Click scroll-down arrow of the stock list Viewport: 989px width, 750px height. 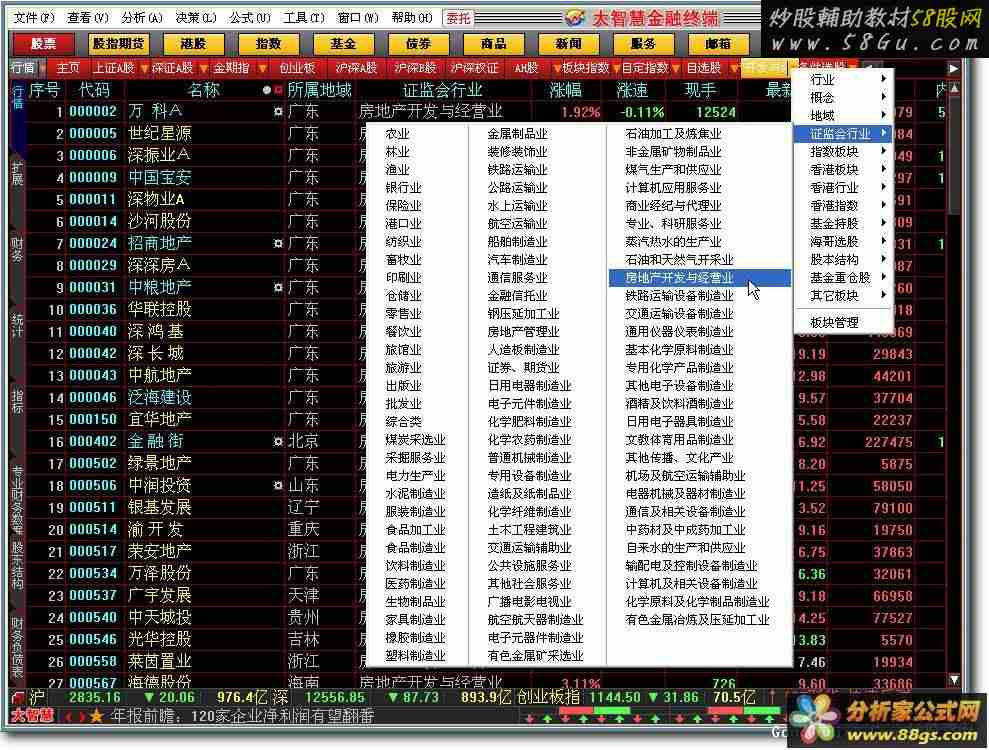pos(955,680)
